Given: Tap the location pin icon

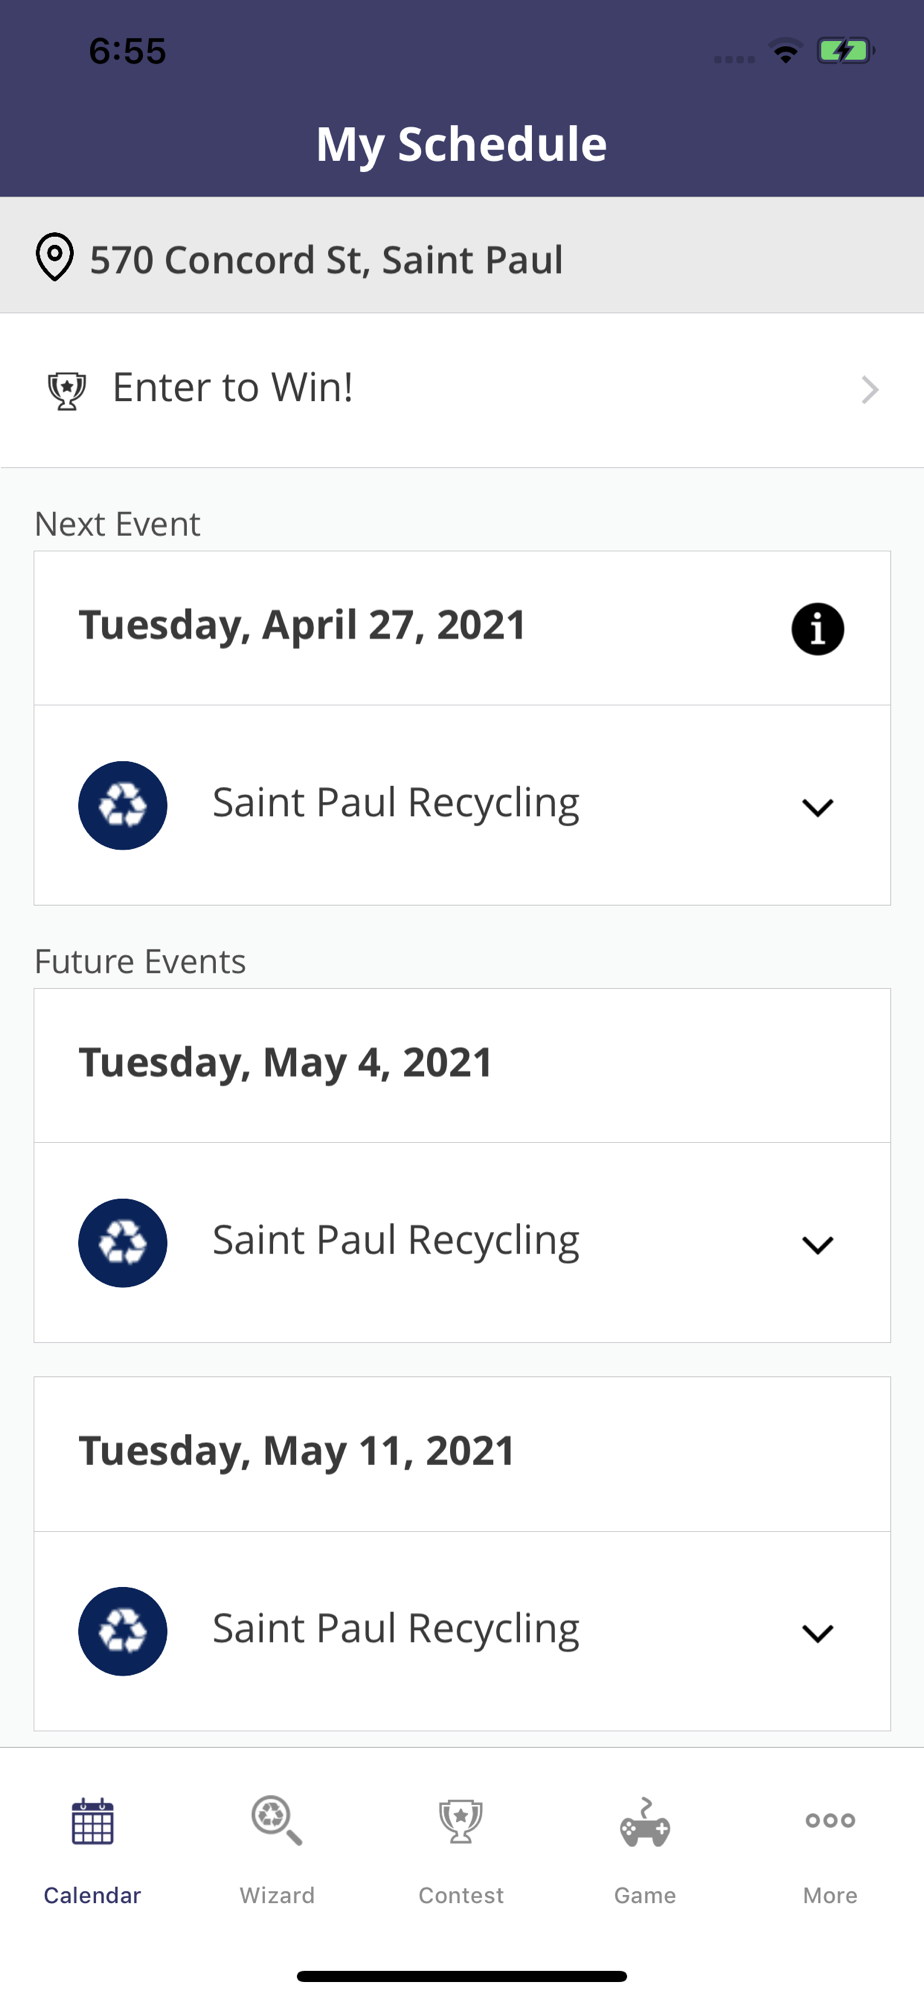Looking at the screenshot, I should (55, 257).
